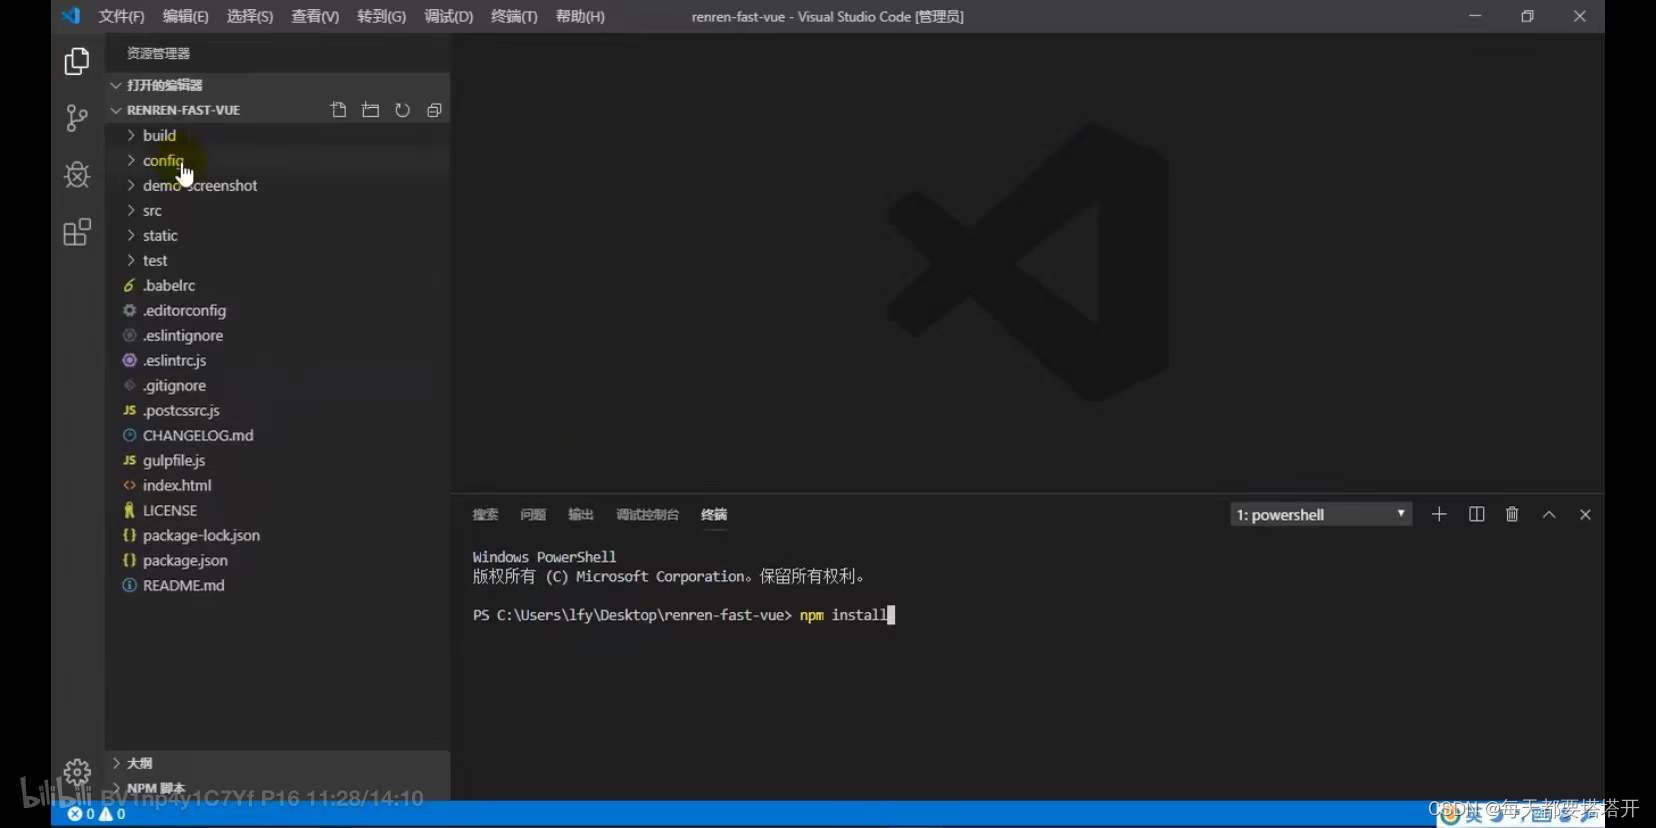Open the .eslintignore file
Image resolution: width=1656 pixels, height=828 pixels.
(x=278, y=335)
